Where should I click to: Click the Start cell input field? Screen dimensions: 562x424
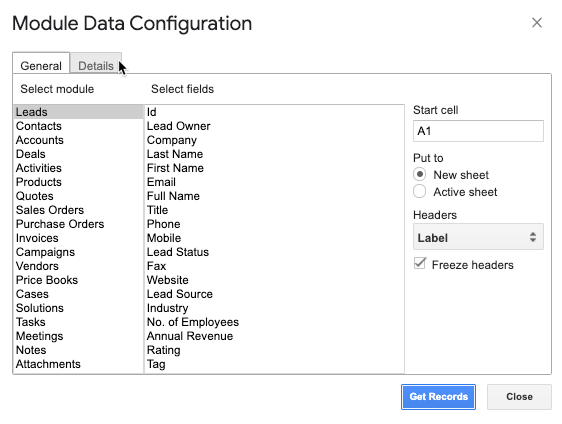(478, 131)
